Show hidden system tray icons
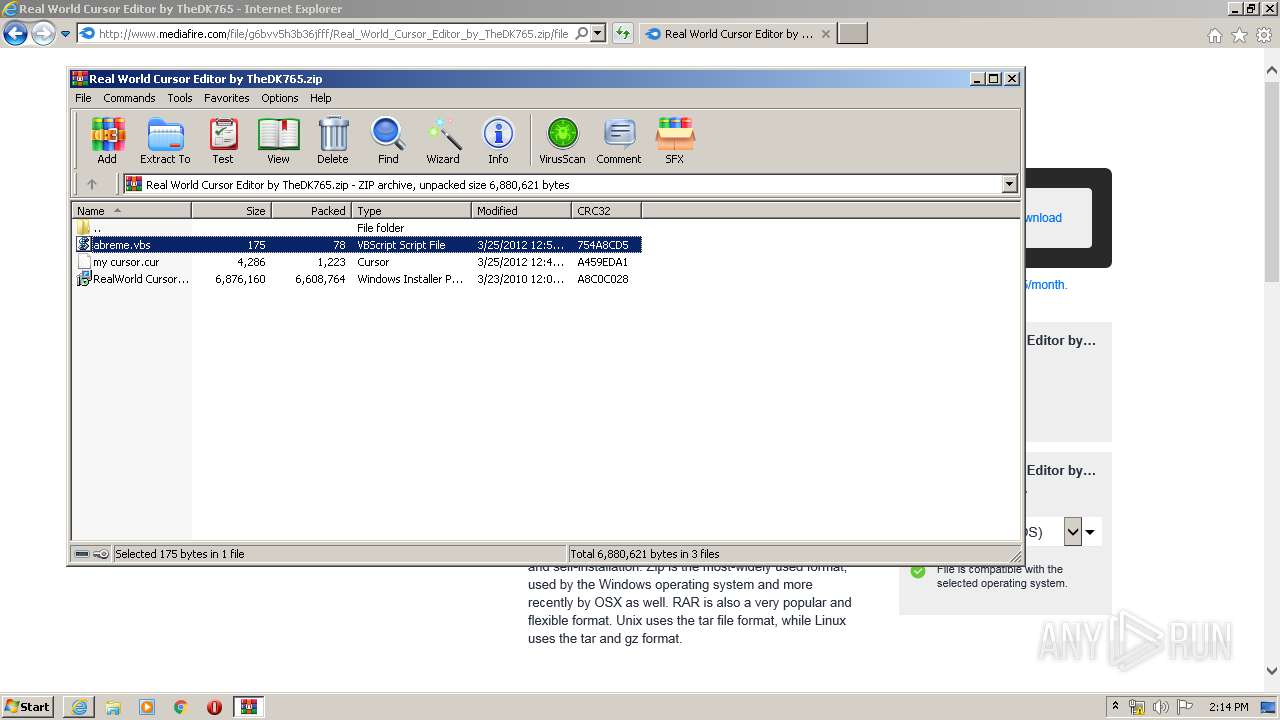 tap(1115, 707)
